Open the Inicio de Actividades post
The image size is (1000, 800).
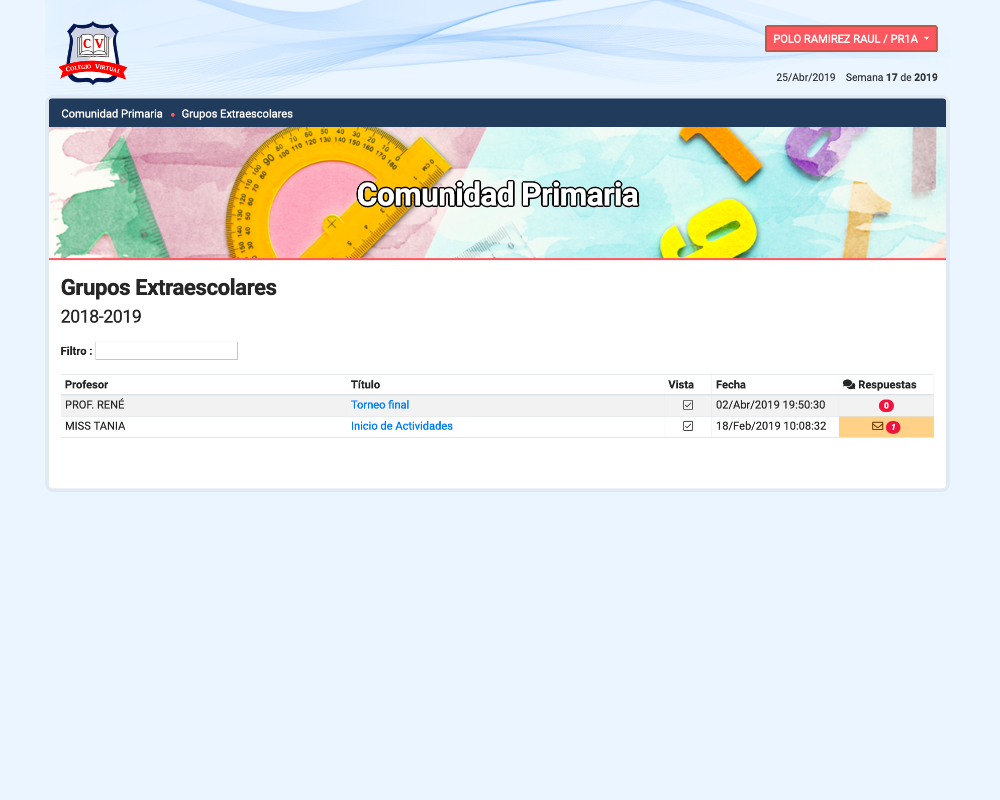click(401, 426)
